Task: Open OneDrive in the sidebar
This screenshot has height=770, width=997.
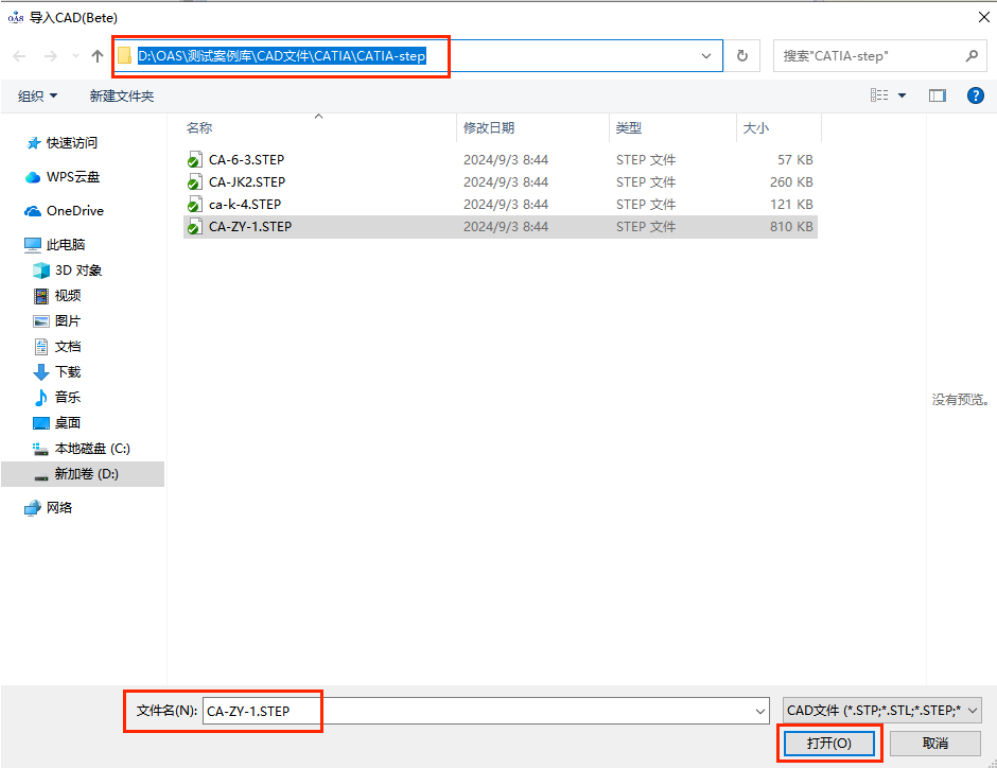Action: tap(64, 210)
